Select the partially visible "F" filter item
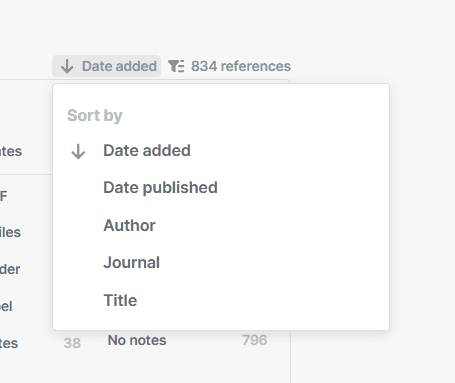This screenshot has width=455, height=383. tap(4, 196)
